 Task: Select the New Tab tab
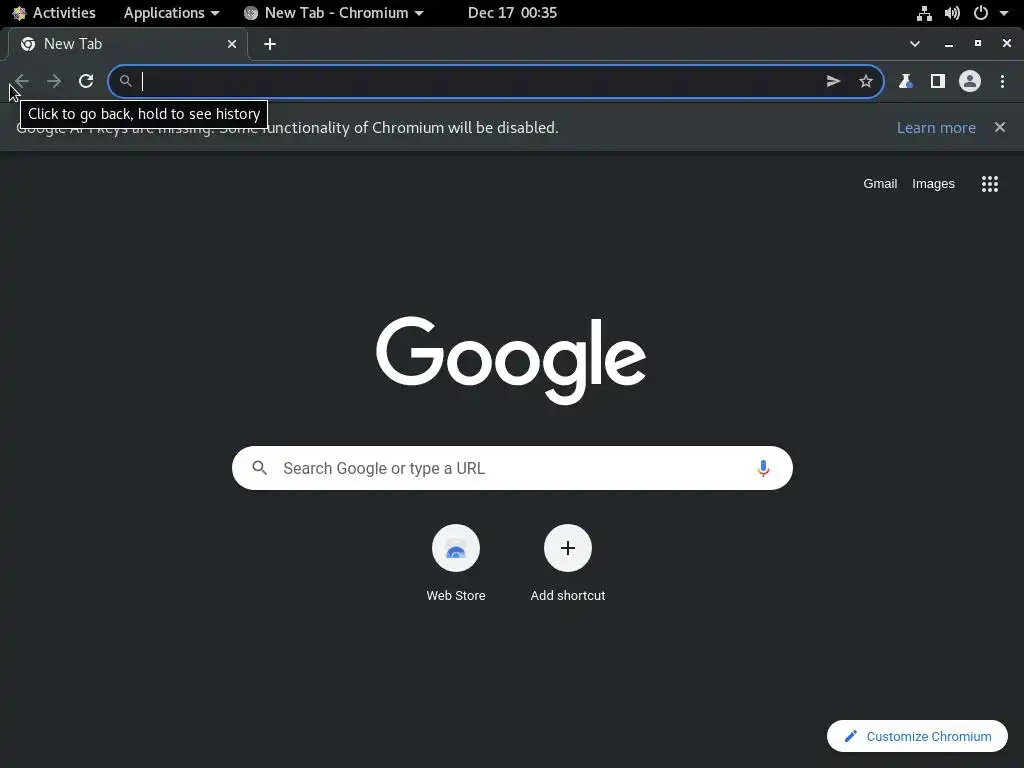pyautogui.click(x=128, y=44)
